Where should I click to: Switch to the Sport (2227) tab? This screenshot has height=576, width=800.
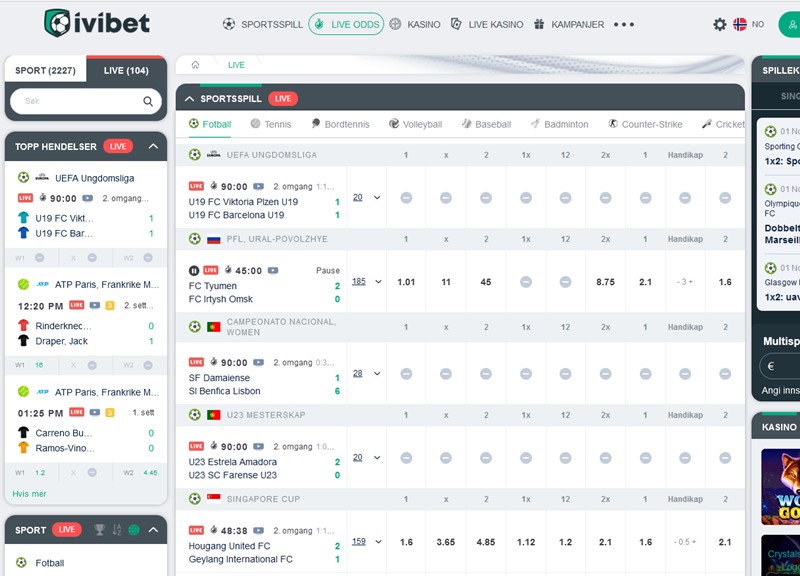click(45, 70)
